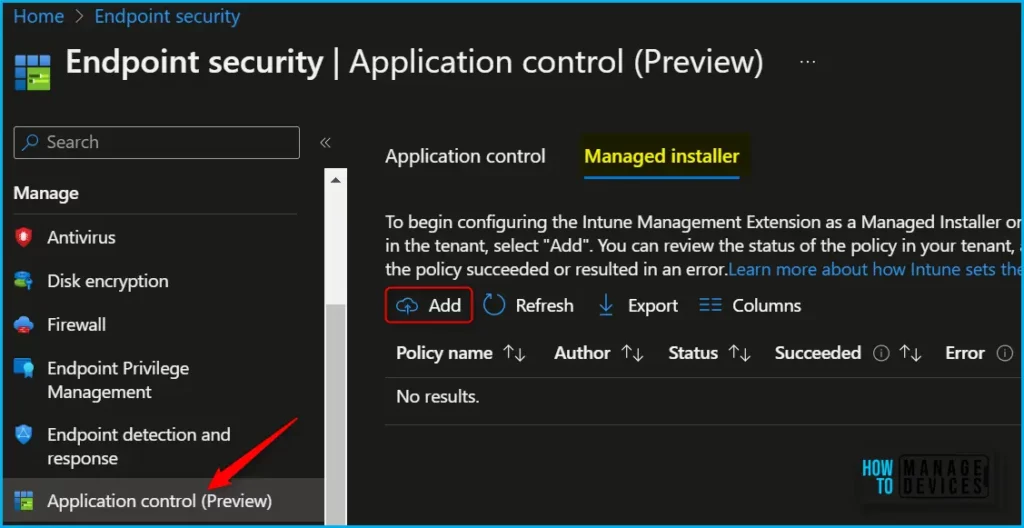
Task: Click the Policy name column header
Action: click(444, 354)
